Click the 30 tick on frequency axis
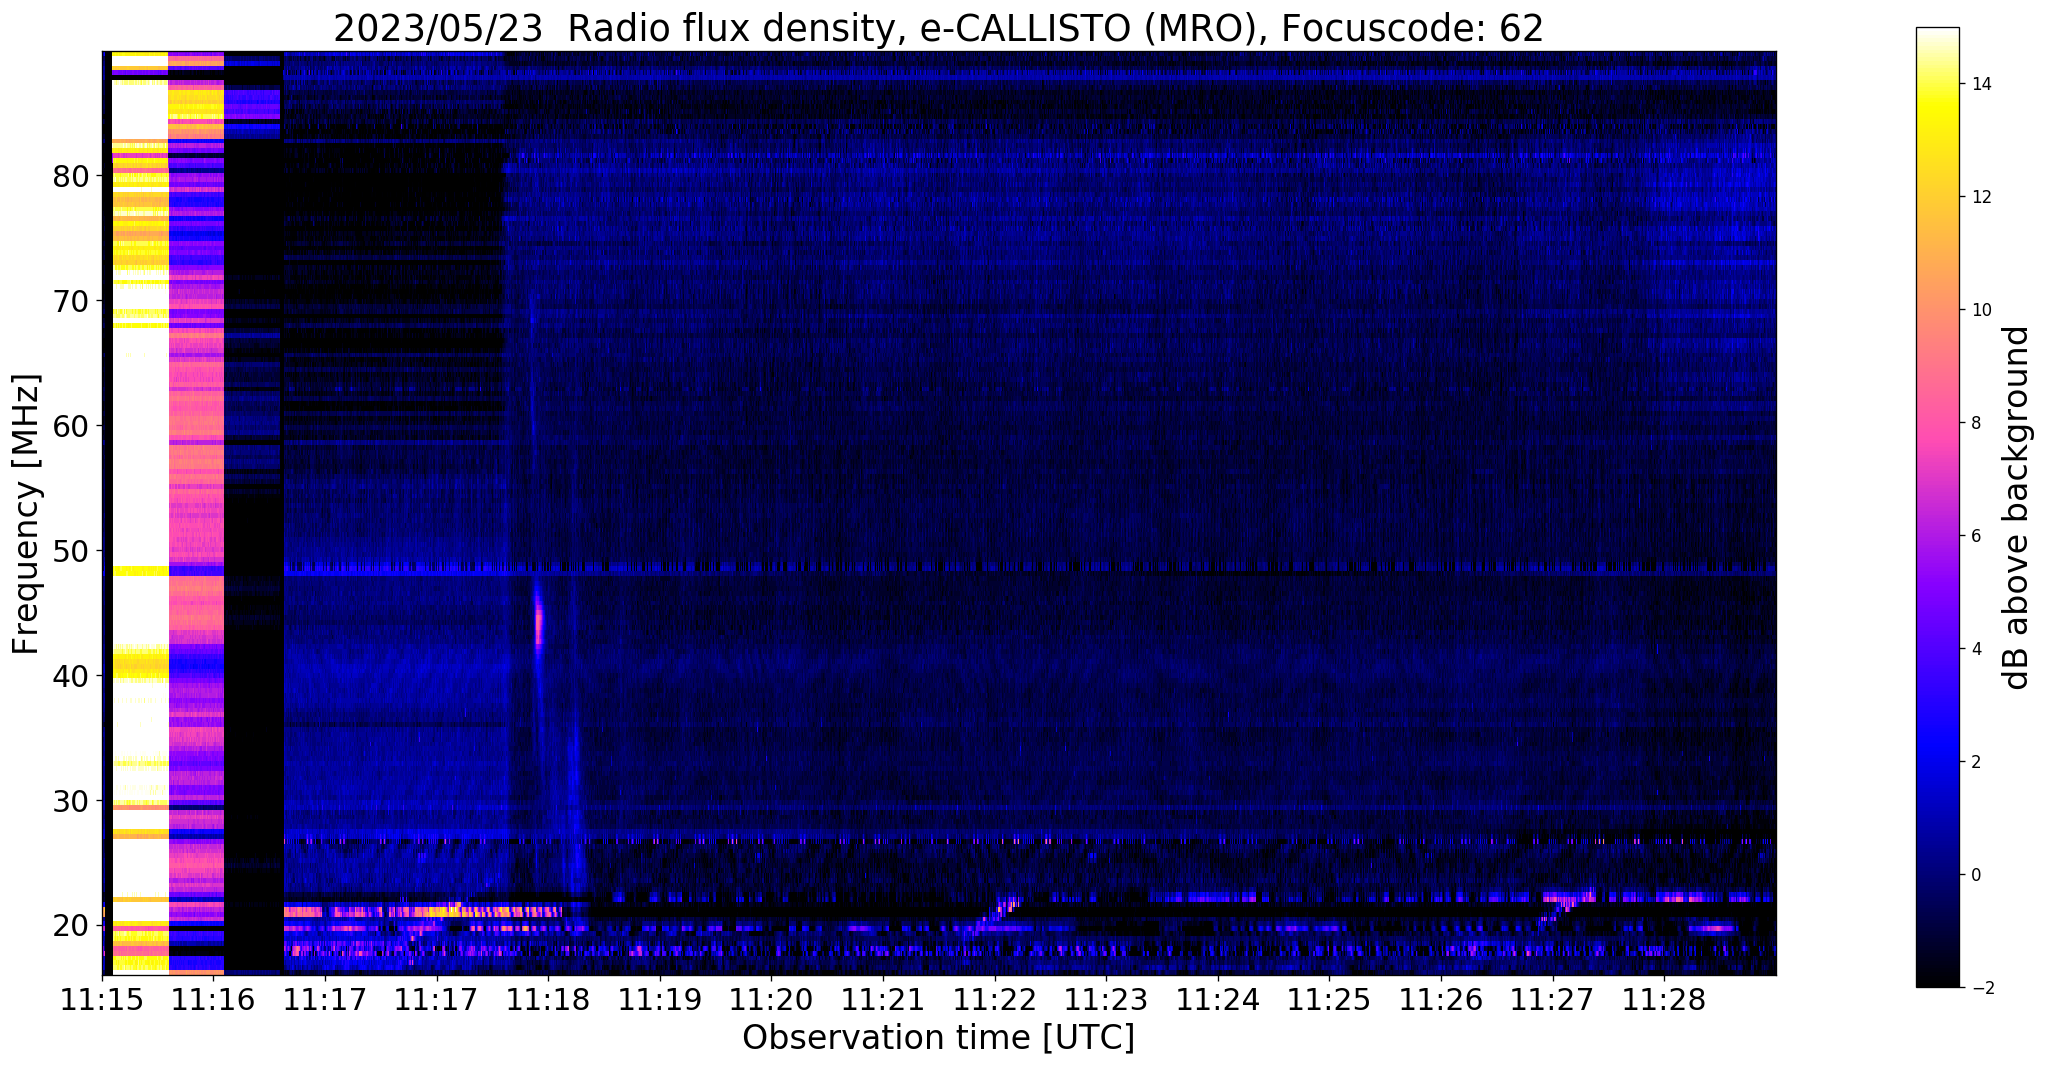 pos(71,801)
